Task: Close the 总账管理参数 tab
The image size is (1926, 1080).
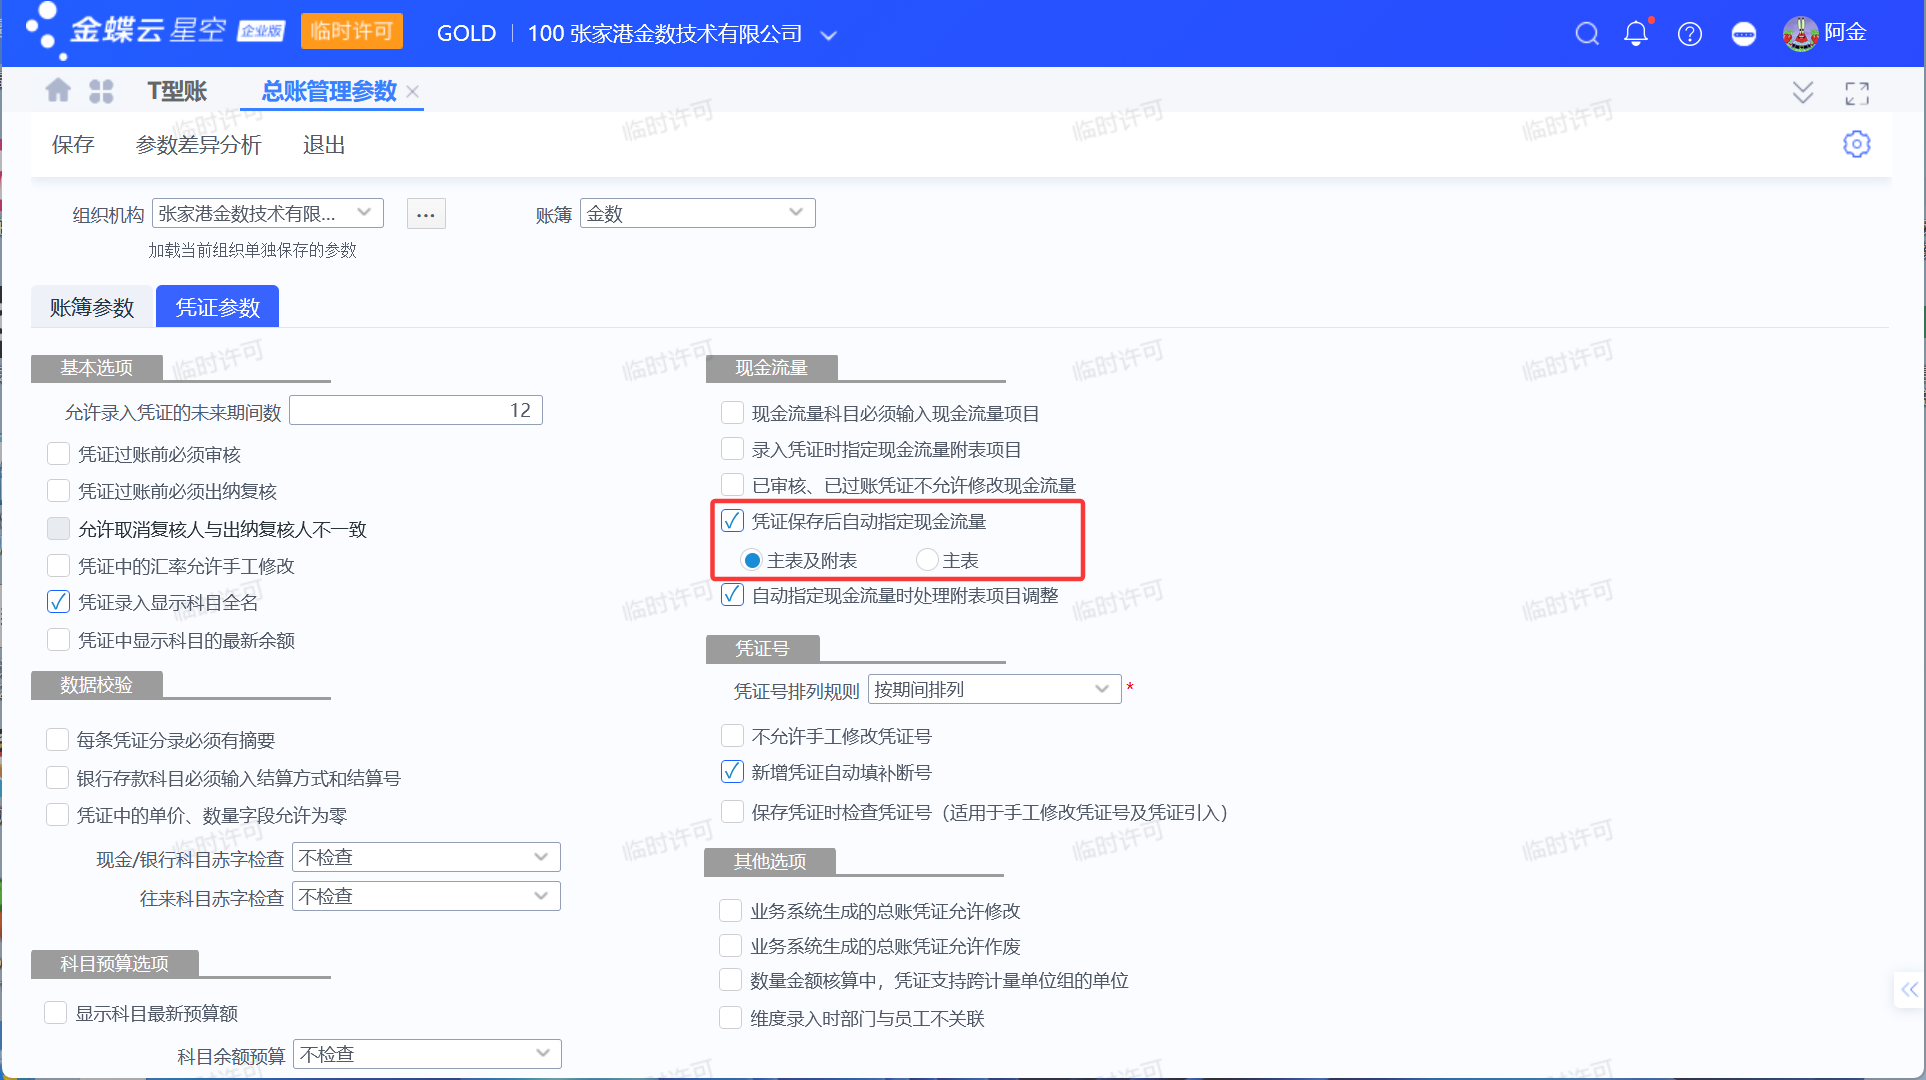Action: pos(413,91)
